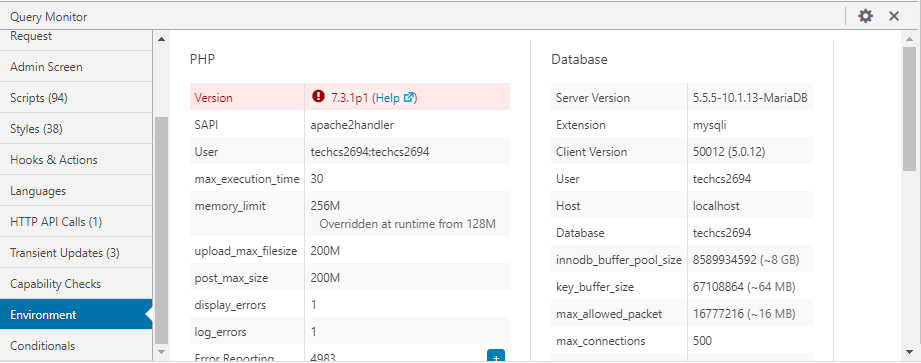Select the Environment panel
Screen dimensions: 921x363
pyautogui.click(x=76, y=314)
